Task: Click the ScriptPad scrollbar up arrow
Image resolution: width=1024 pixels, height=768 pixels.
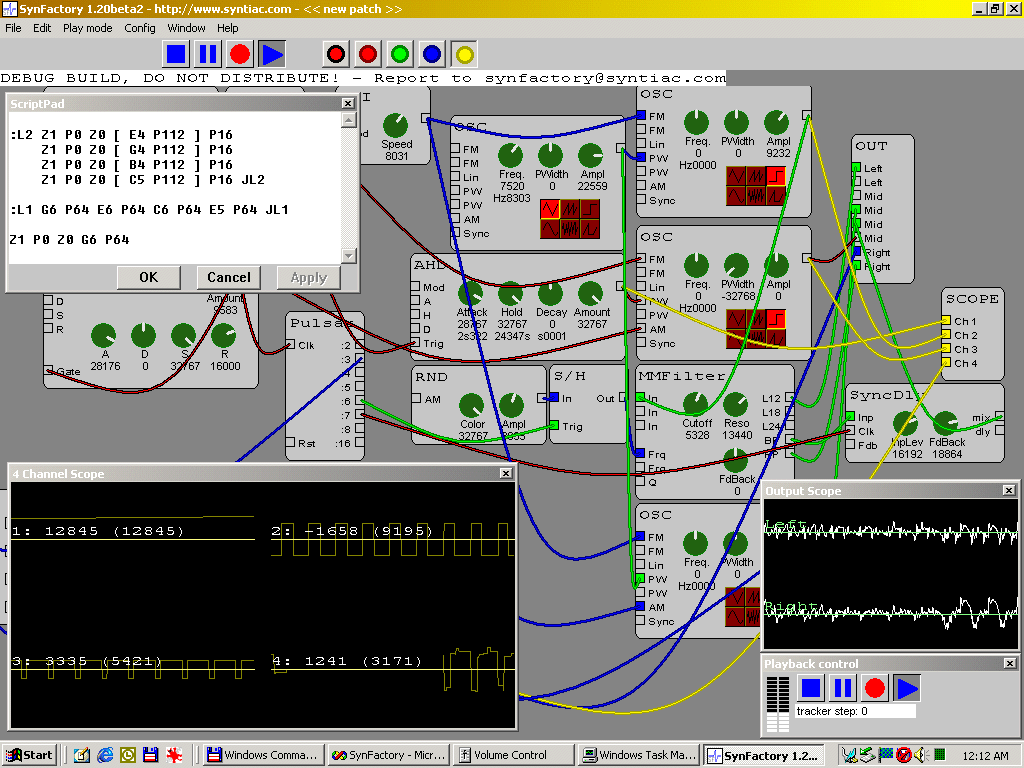Action: 349,120
